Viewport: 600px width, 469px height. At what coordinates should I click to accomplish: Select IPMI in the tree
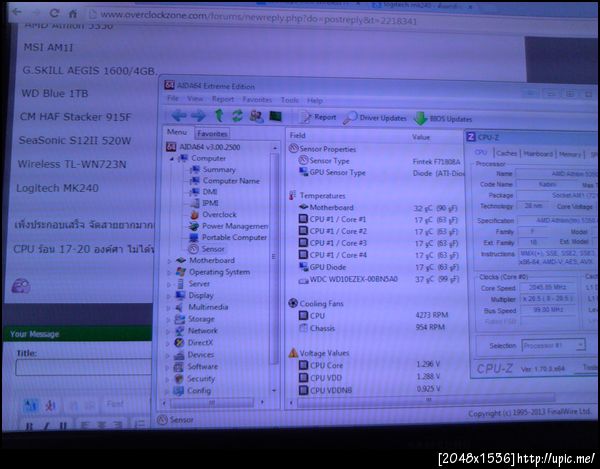(x=204, y=203)
